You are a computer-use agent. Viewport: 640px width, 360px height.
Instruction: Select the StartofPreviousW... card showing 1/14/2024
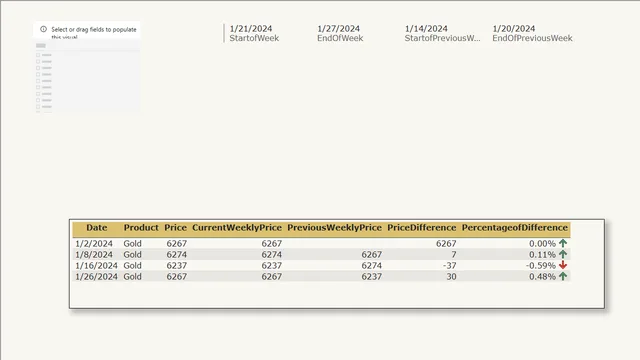coord(442,33)
